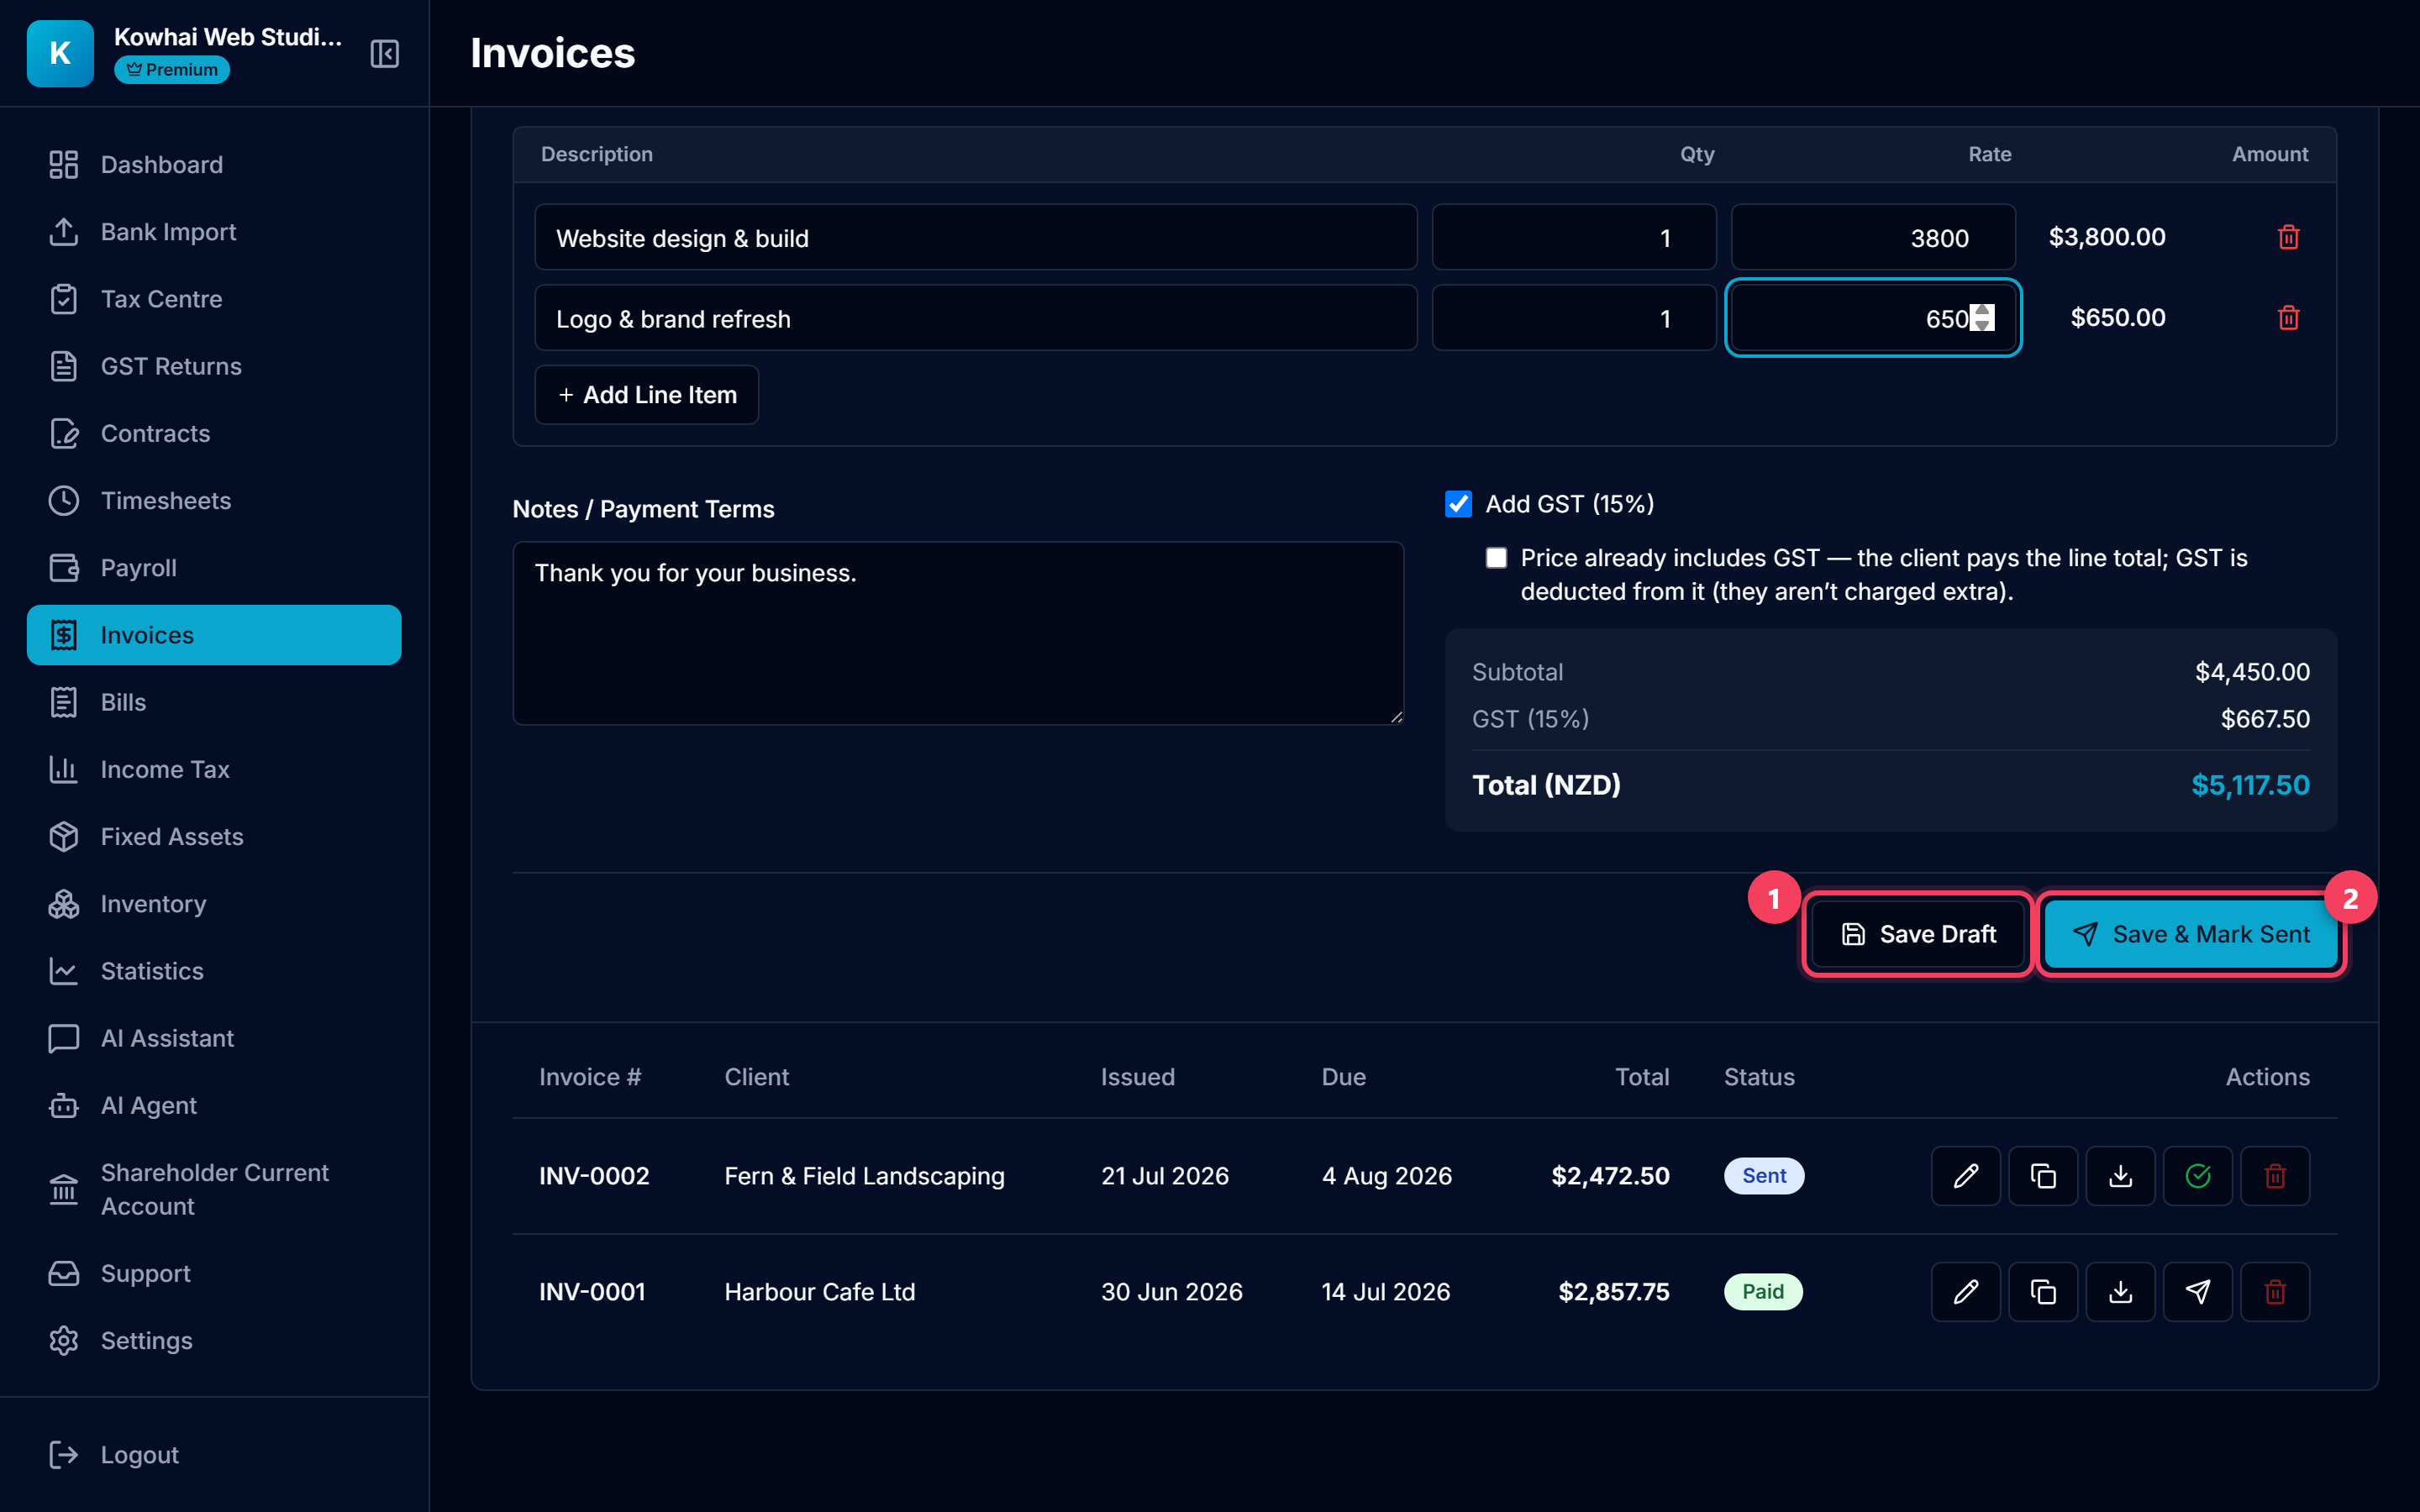Open AI Assistant chat

(214, 1038)
